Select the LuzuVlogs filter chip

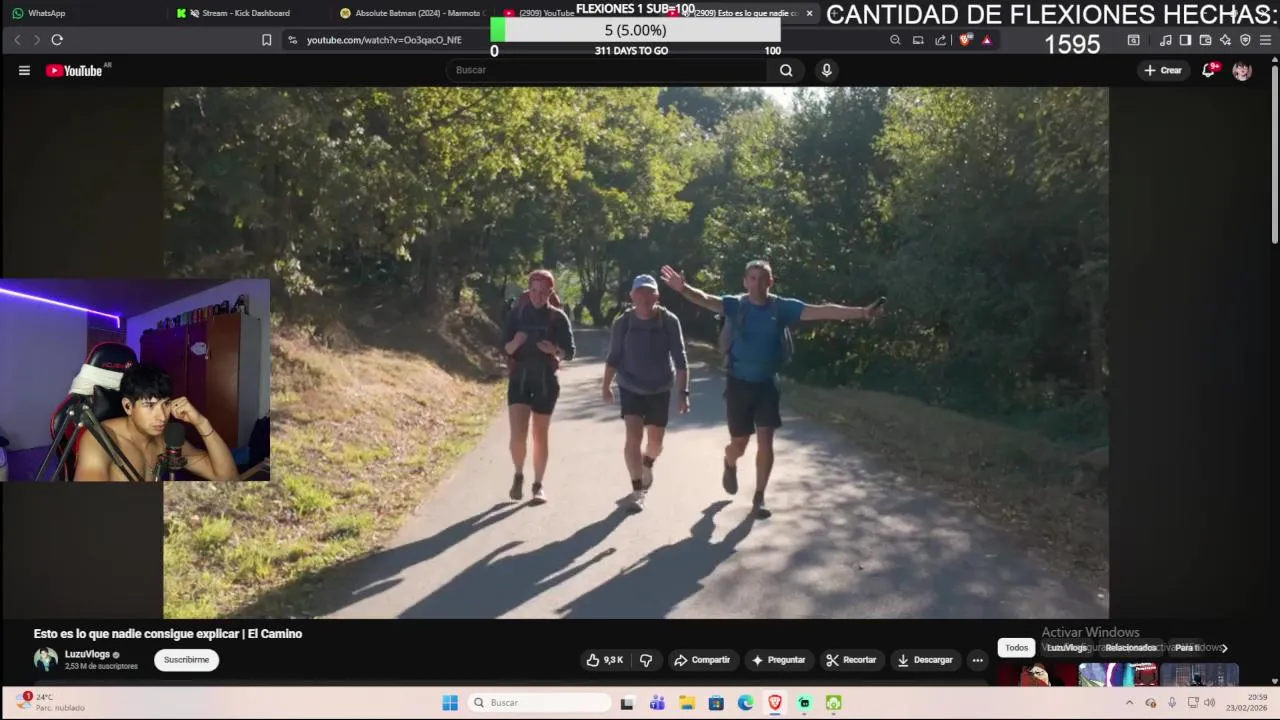(x=1067, y=648)
